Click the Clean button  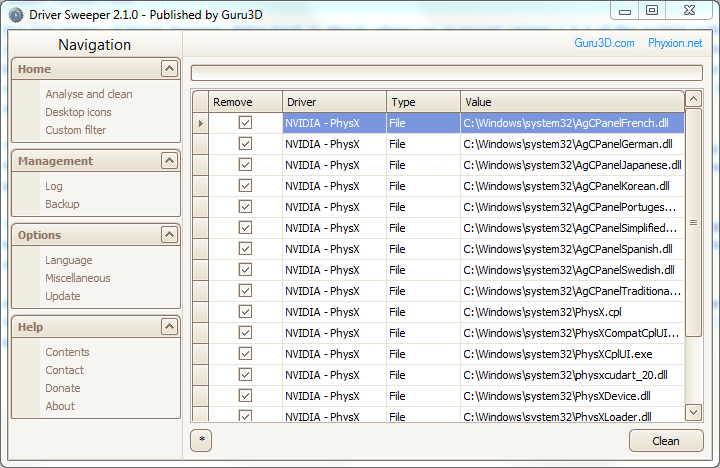click(x=666, y=440)
